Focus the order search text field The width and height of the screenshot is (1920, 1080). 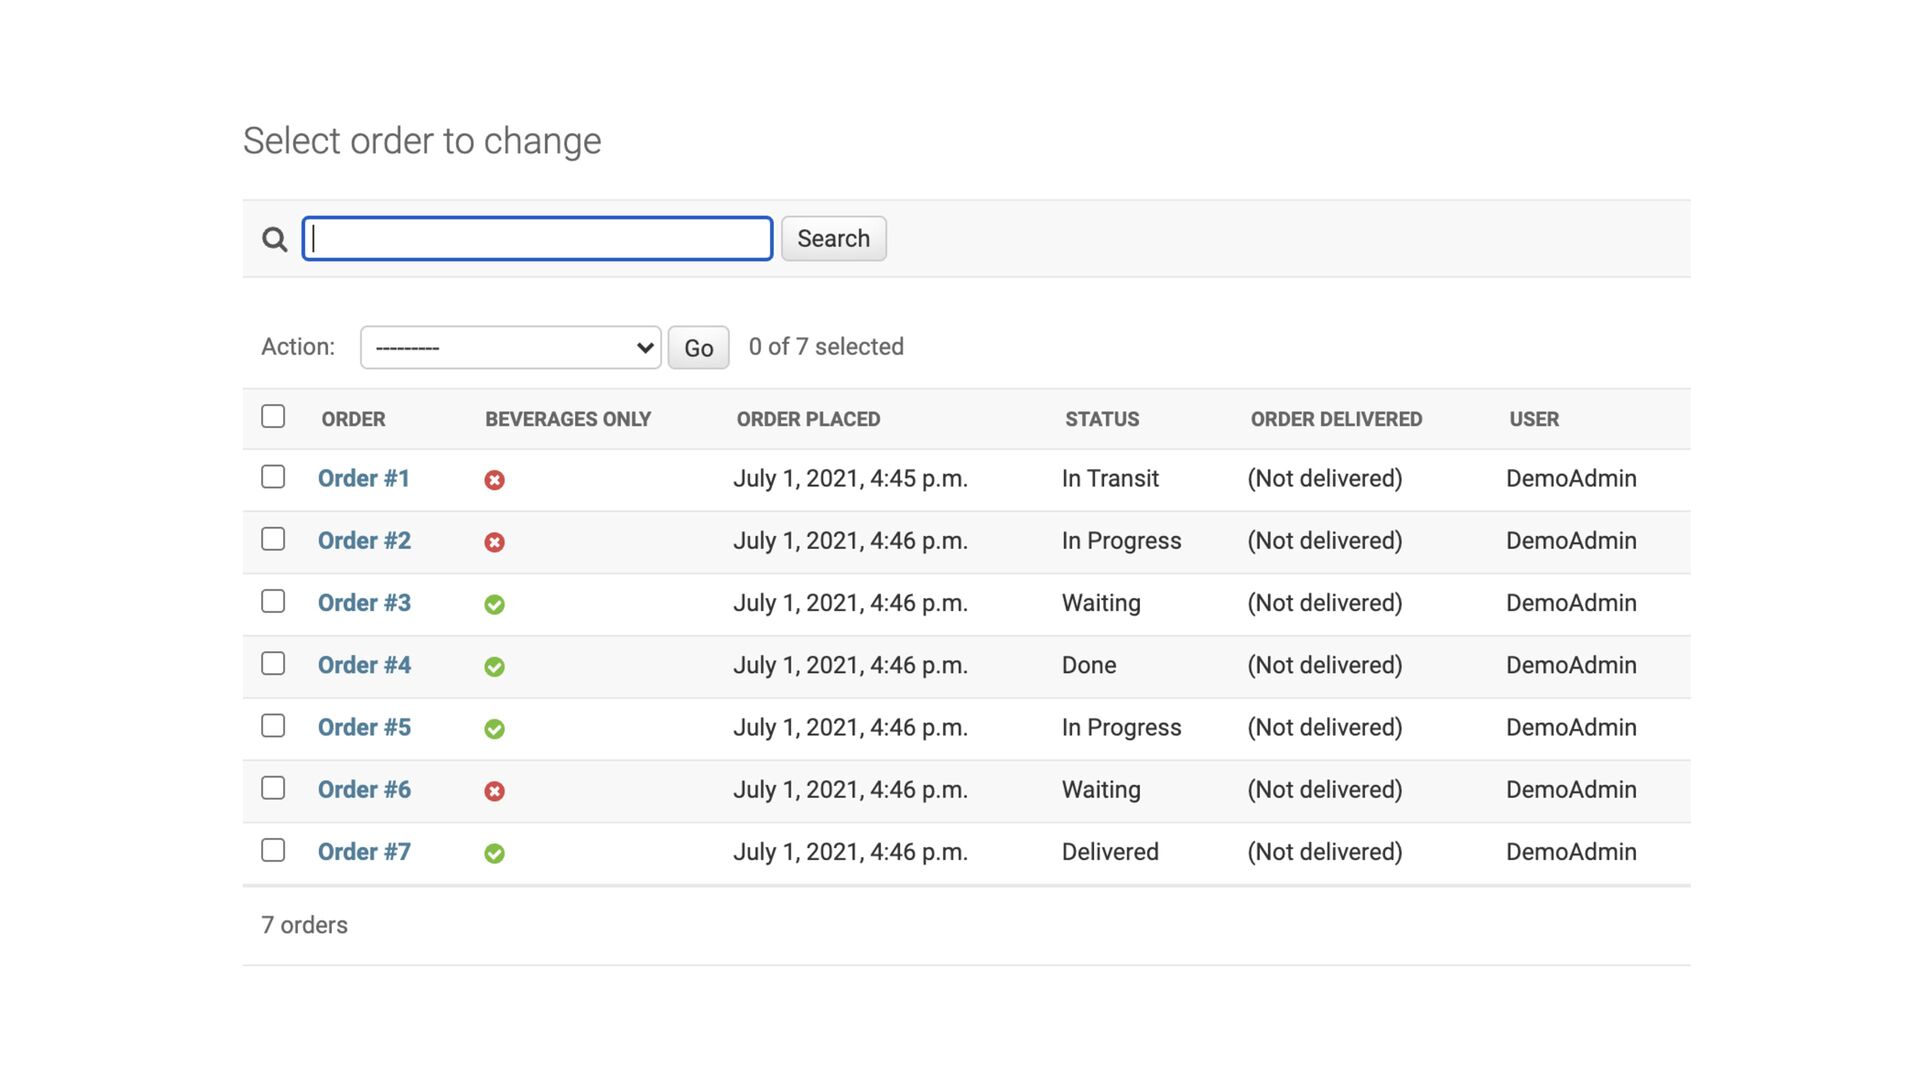pos(537,239)
